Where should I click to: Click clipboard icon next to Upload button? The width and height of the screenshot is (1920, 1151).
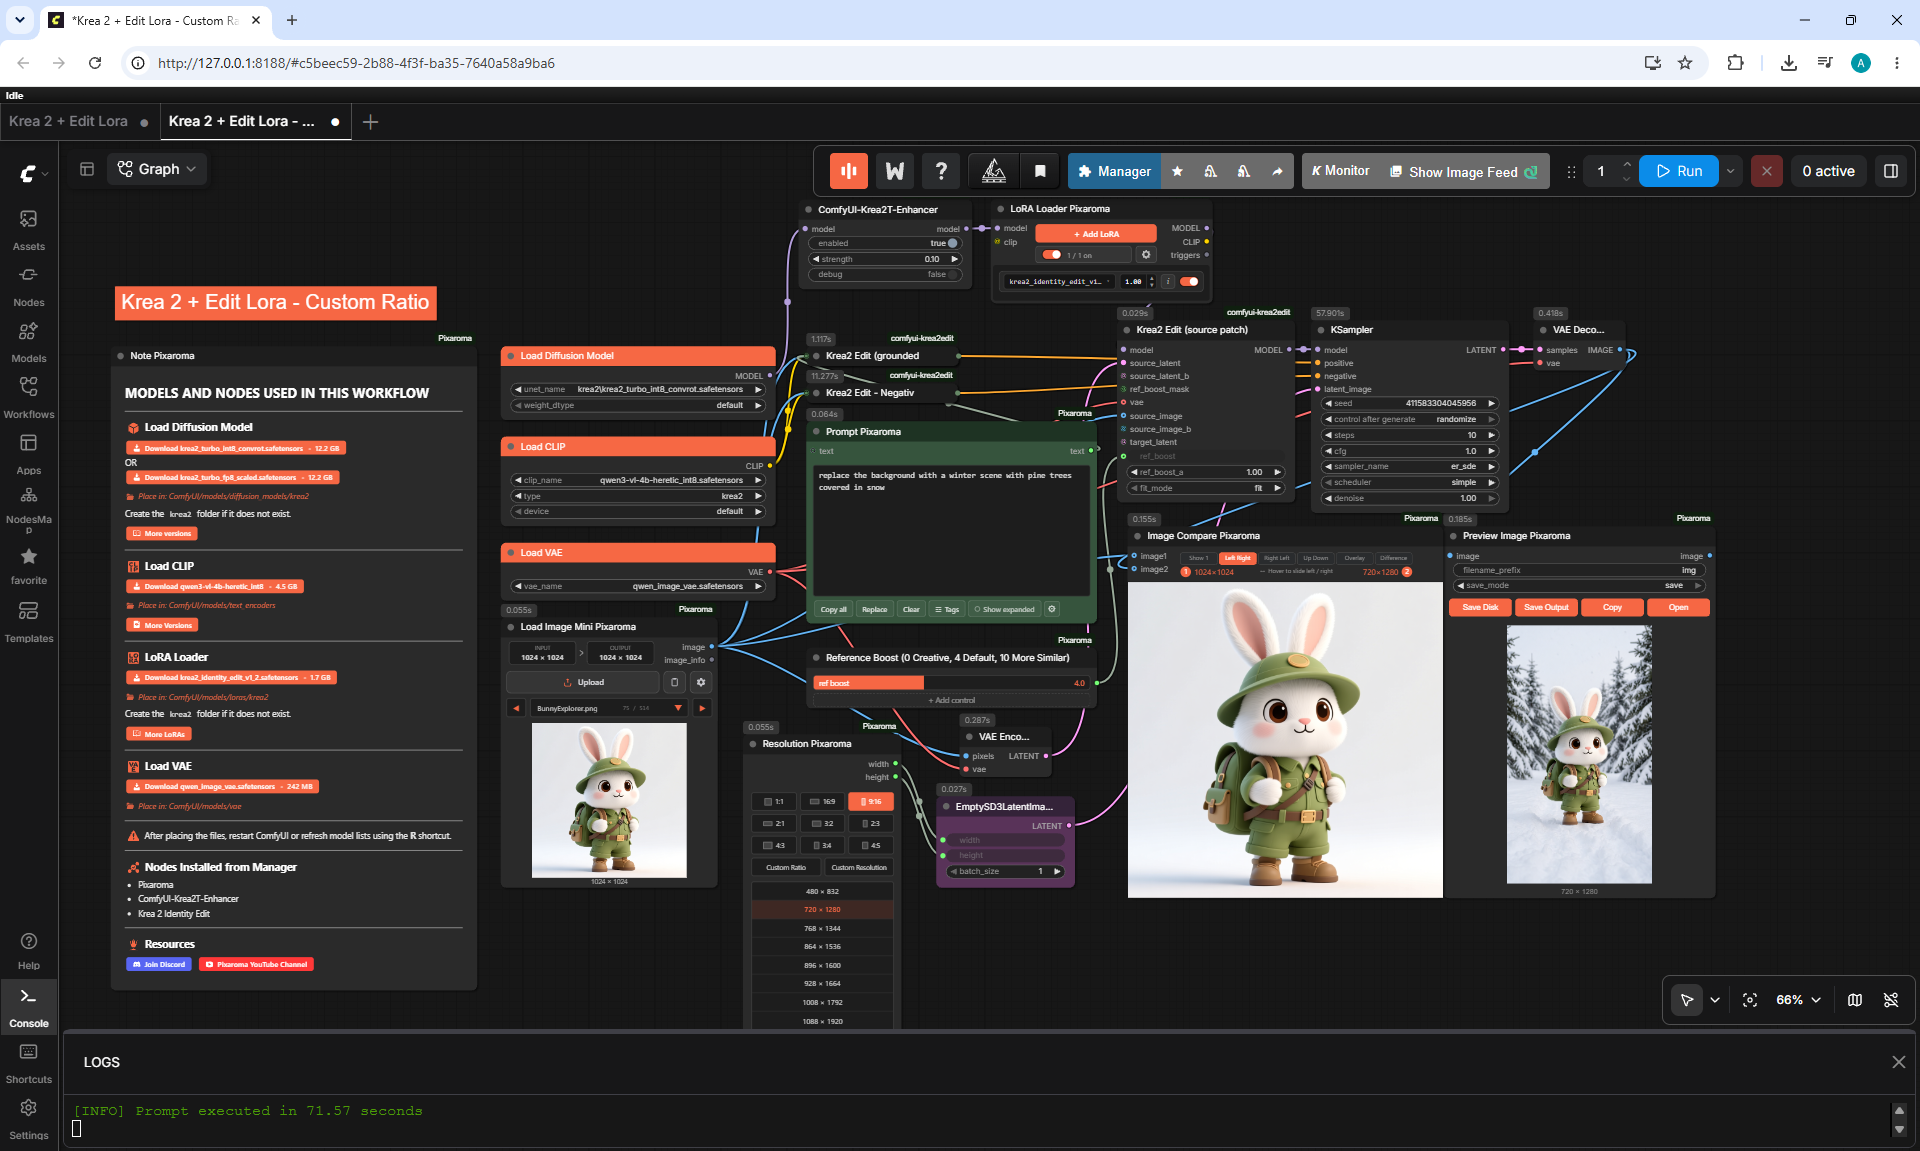coord(674,682)
